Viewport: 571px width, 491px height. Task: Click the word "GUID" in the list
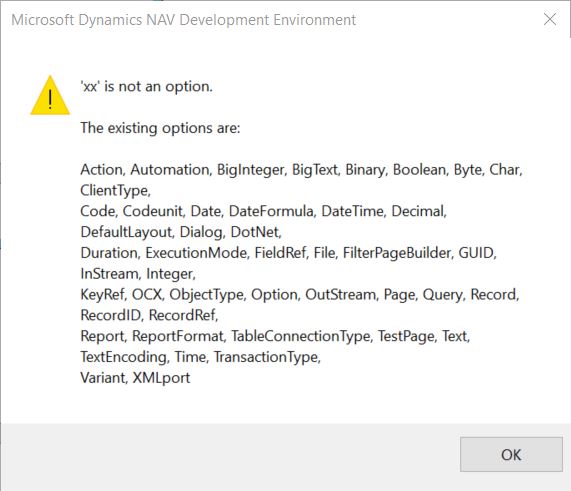point(476,253)
